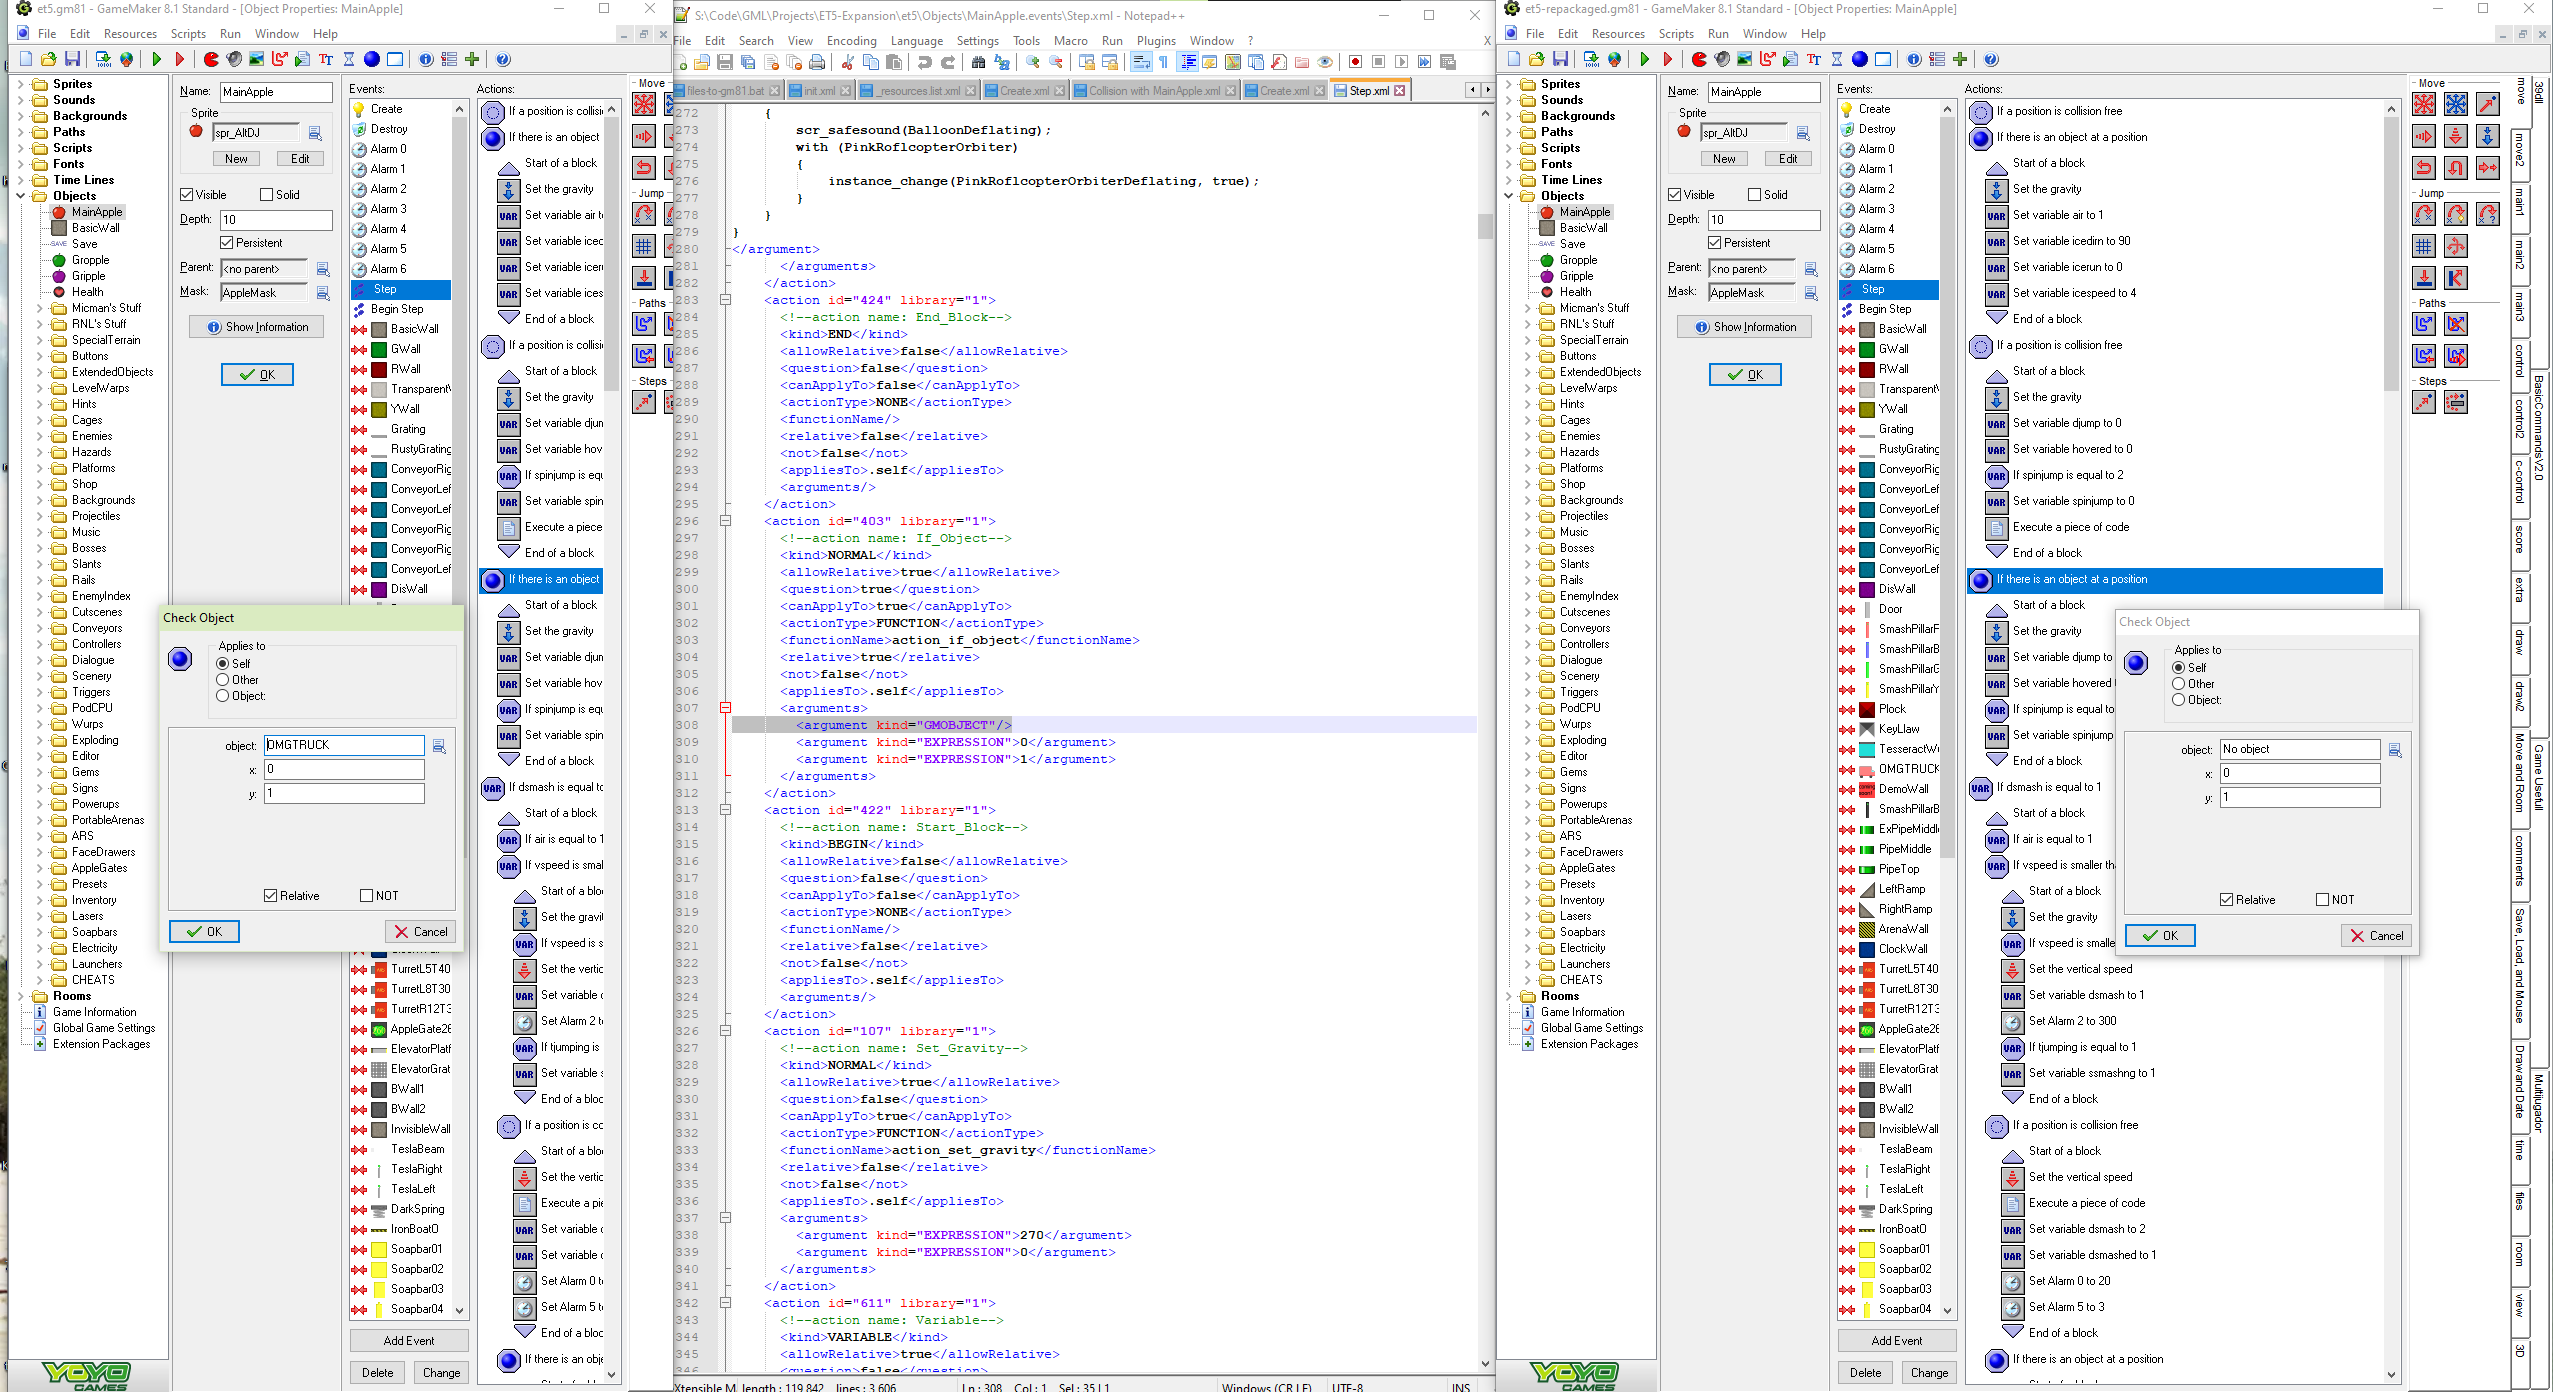Create a new font using the TT icon
This screenshot has width=2553, height=1392.
pyautogui.click(x=326, y=59)
